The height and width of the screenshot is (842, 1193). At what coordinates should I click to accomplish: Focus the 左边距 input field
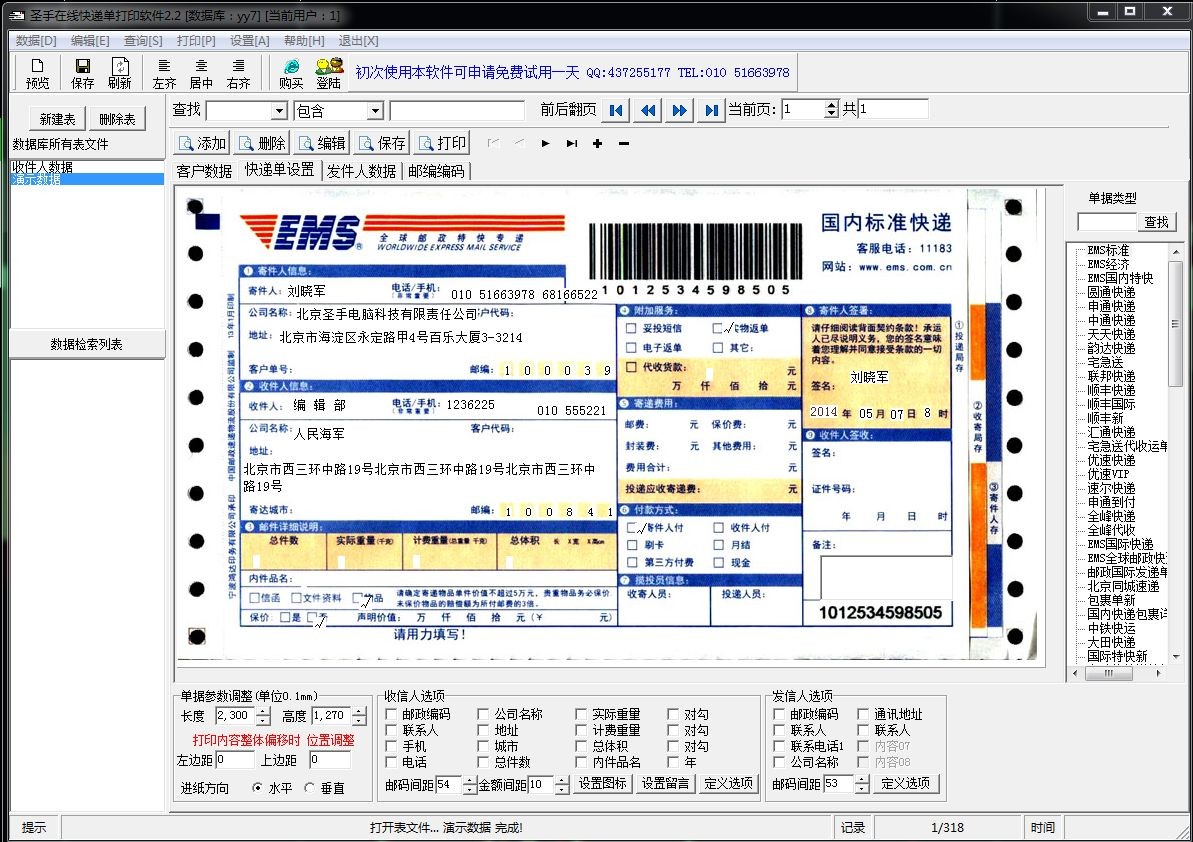tap(234, 759)
